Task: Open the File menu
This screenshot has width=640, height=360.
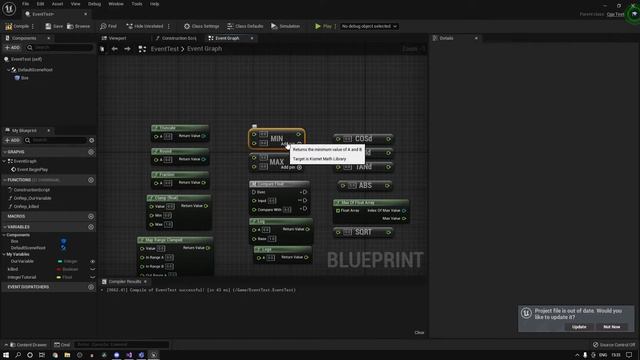Action: pos(25,4)
